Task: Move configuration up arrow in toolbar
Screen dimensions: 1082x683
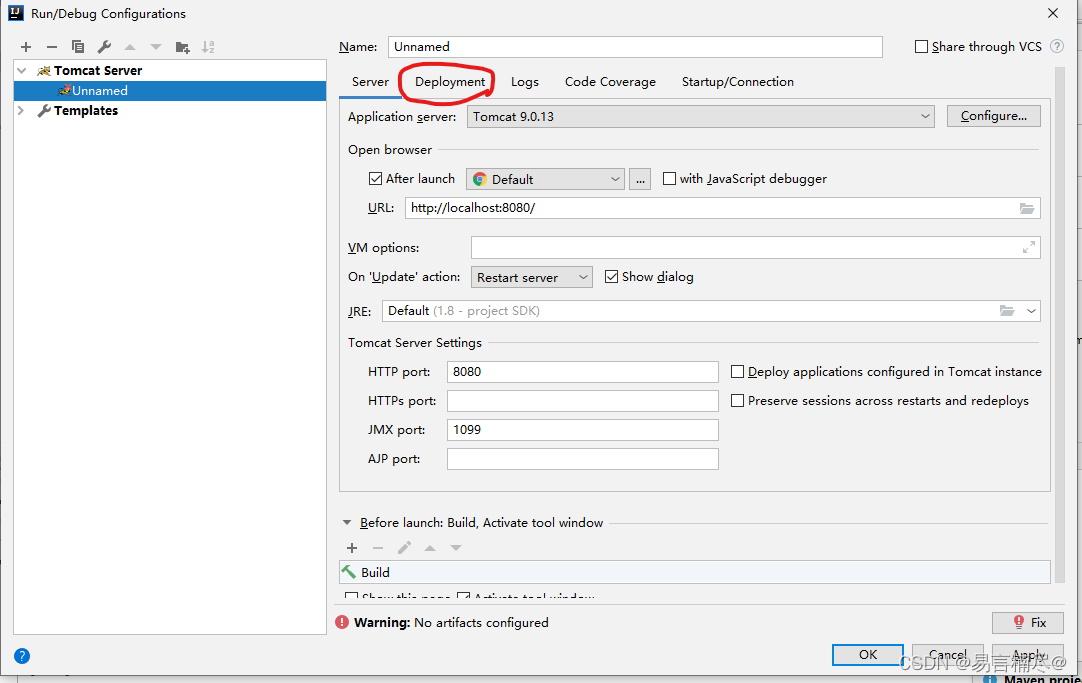Action: click(x=130, y=47)
